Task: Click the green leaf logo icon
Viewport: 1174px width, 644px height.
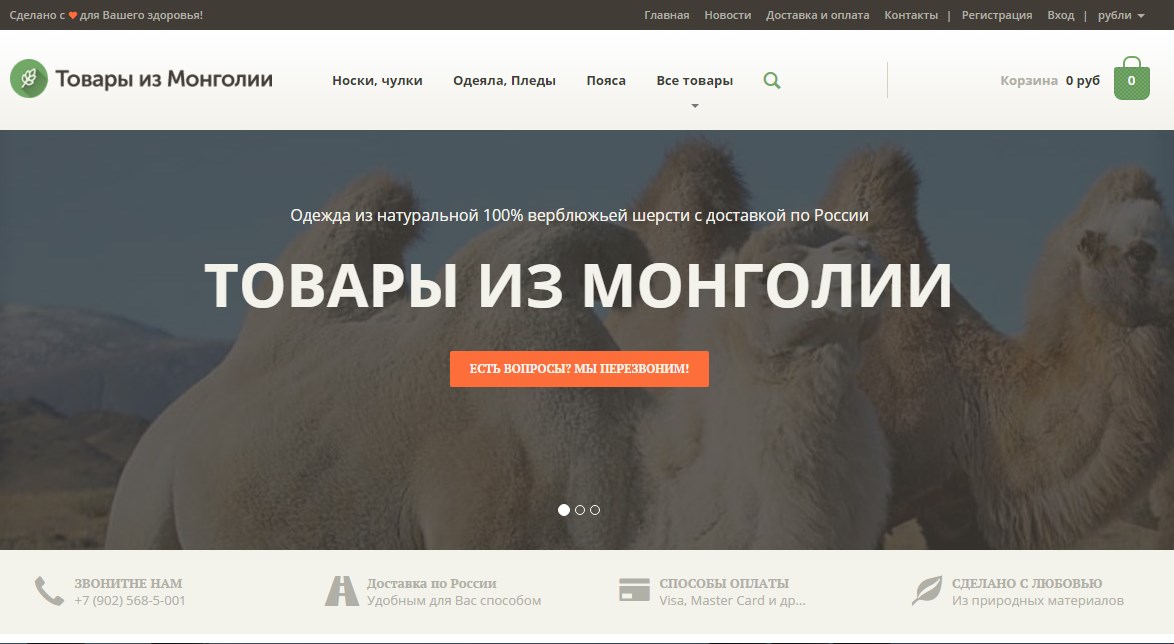Action: (x=29, y=79)
